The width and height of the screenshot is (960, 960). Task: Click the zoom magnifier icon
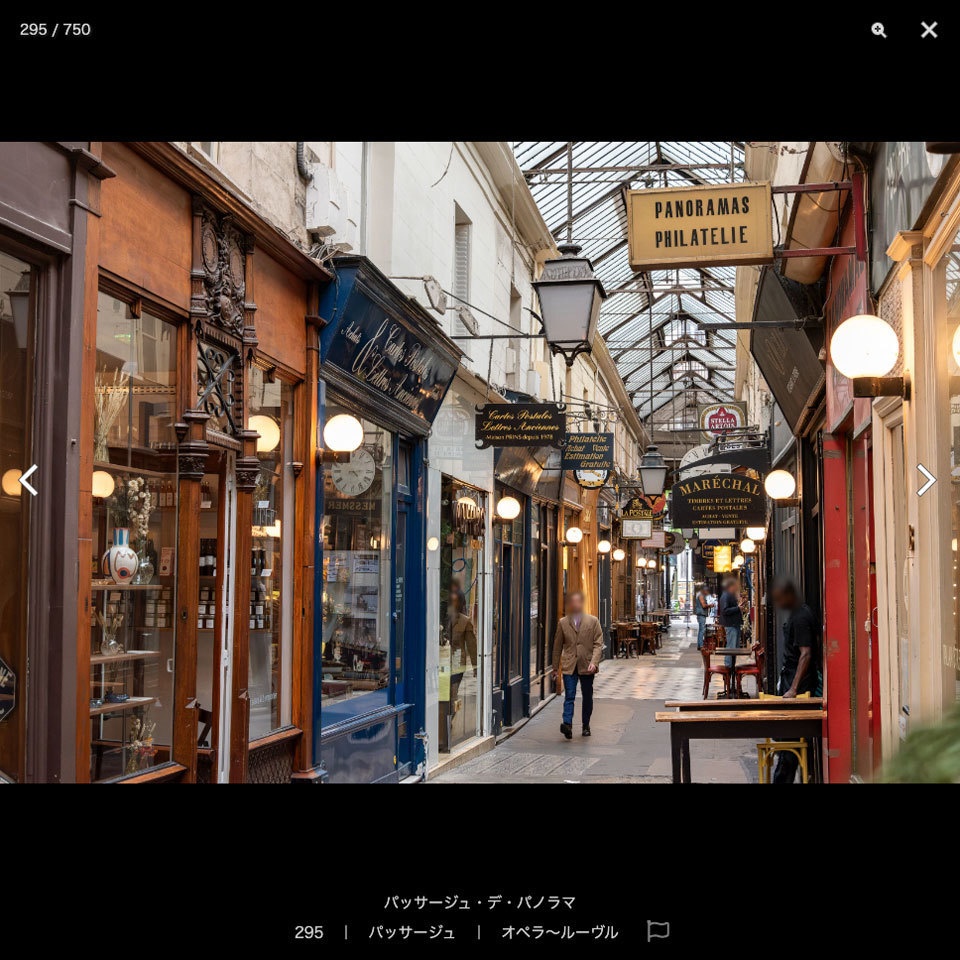point(879,30)
